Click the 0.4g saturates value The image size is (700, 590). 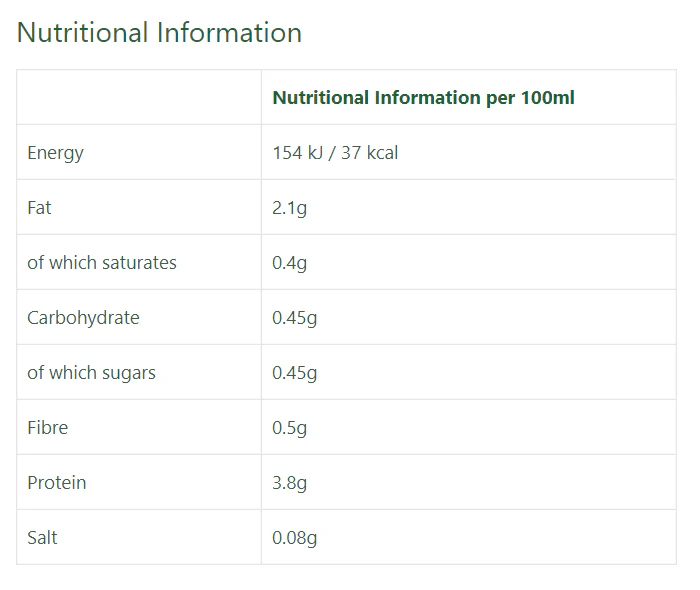289,263
